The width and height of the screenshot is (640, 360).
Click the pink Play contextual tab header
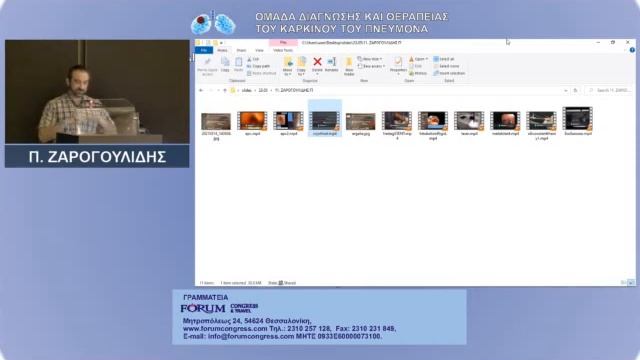point(283,42)
